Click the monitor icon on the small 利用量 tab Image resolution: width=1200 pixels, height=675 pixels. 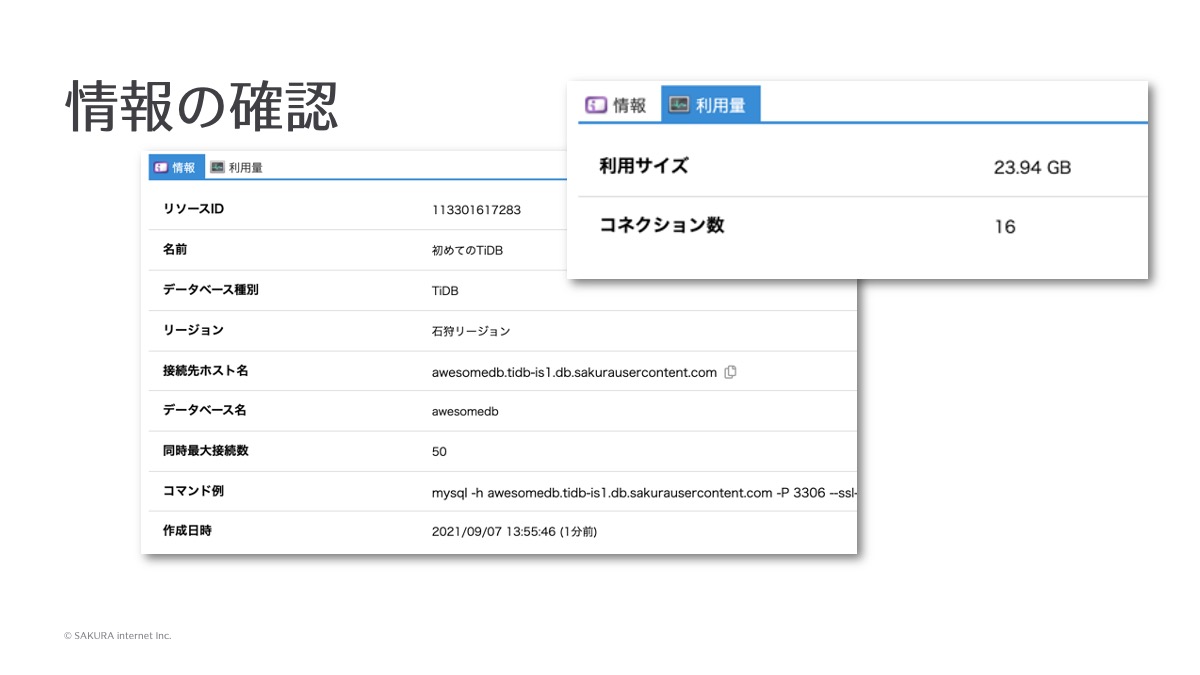point(217,168)
